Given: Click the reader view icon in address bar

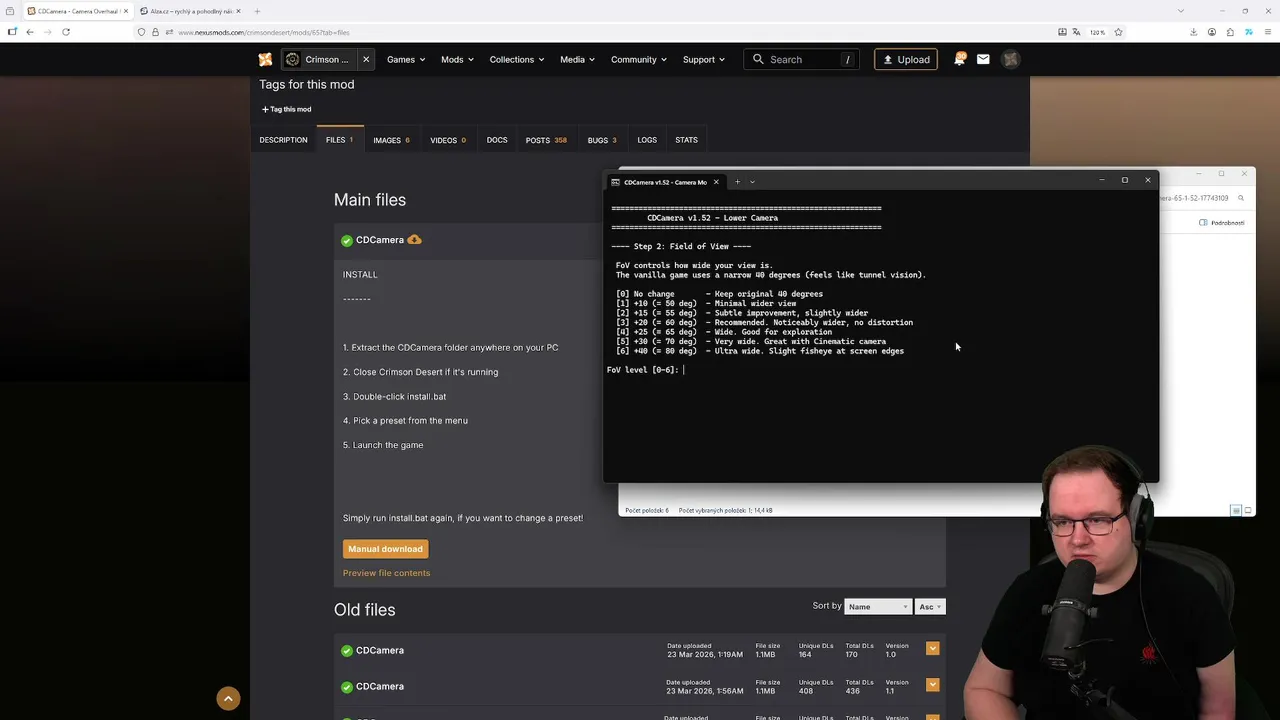Looking at the screenshot, I should coord(1062,32).
